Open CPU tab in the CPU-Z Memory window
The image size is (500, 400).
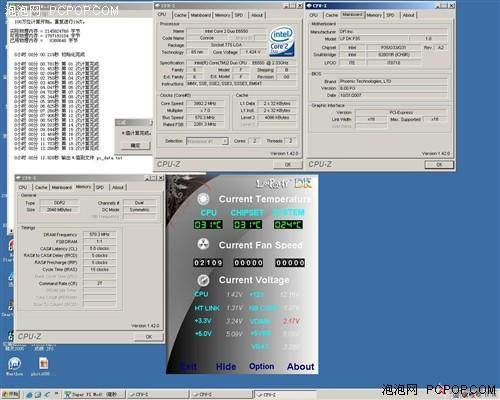pyautogui.click(x=23, y=187)
